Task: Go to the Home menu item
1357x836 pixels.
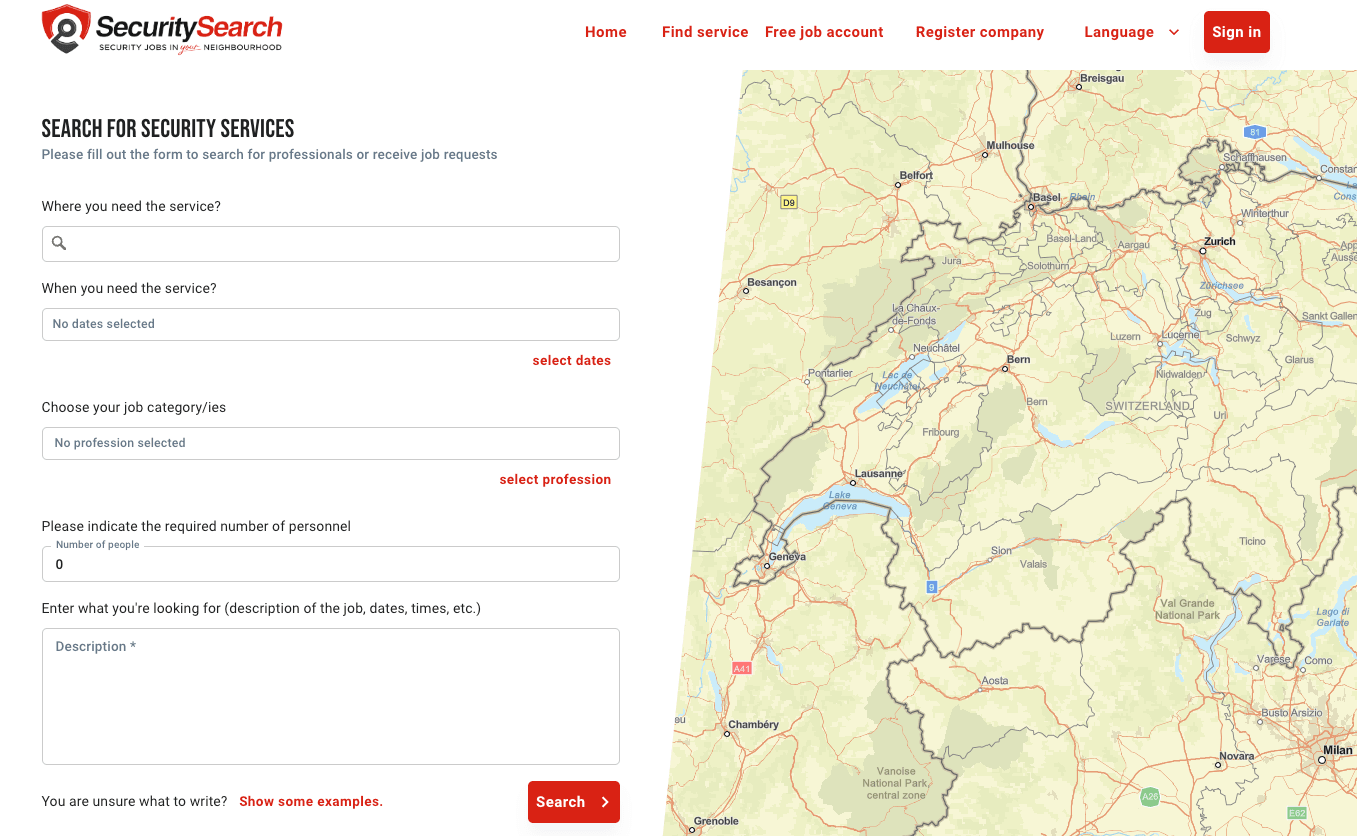Action: [605, 32]
